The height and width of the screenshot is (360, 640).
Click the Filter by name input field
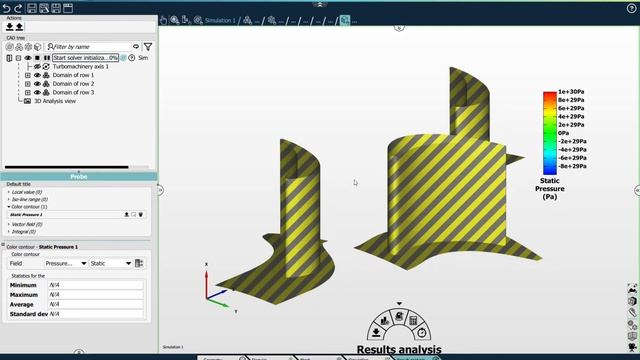point(88,47)
